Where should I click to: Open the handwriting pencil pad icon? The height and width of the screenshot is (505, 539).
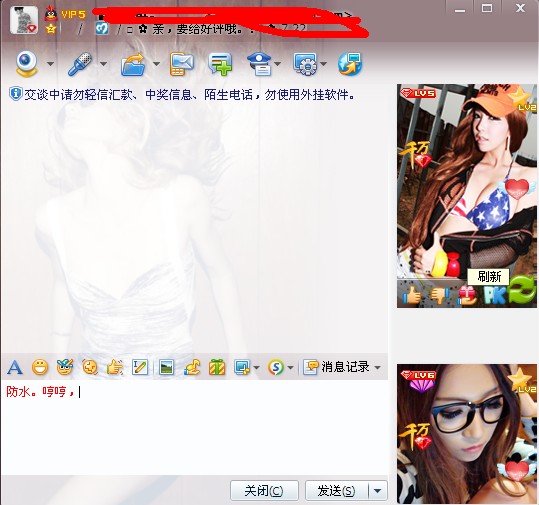(140, 367)
